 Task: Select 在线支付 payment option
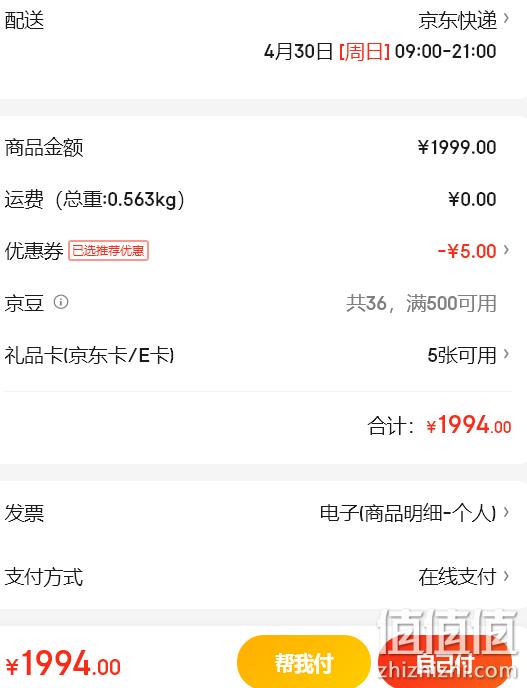(457, 576)
